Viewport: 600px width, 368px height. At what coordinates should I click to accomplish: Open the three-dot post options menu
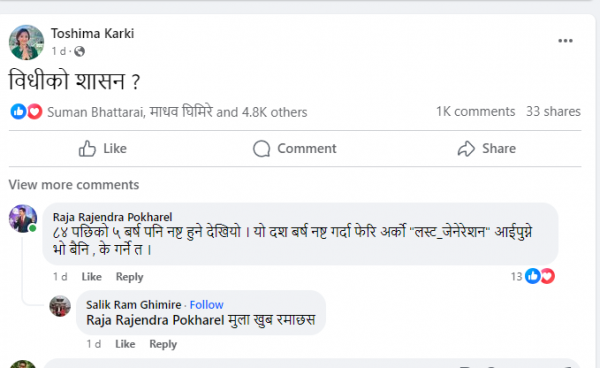[x=565, y=41]
